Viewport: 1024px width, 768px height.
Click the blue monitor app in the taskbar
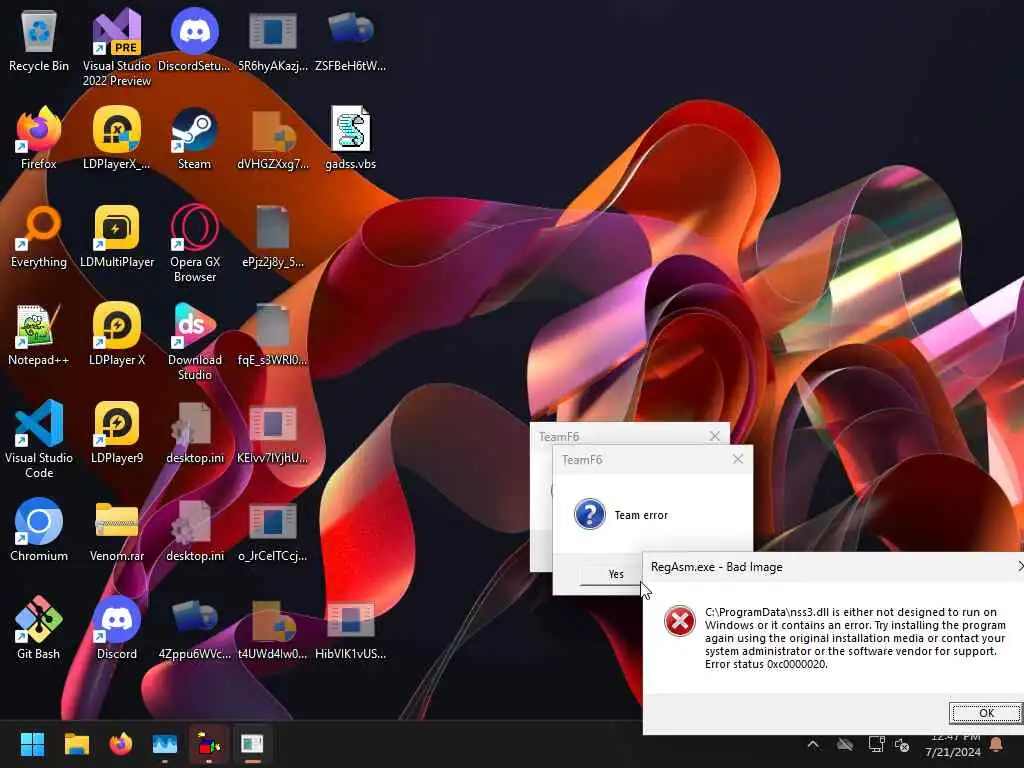165,744
